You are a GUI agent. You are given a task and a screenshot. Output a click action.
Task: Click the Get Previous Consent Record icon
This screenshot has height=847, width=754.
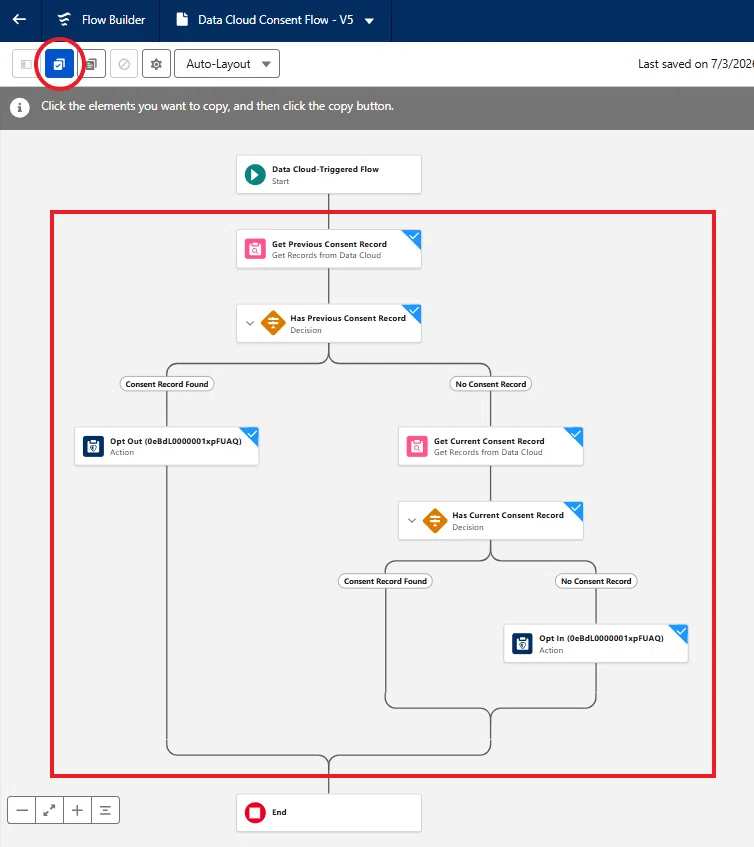pyautogui.click(x=255, y=249)
